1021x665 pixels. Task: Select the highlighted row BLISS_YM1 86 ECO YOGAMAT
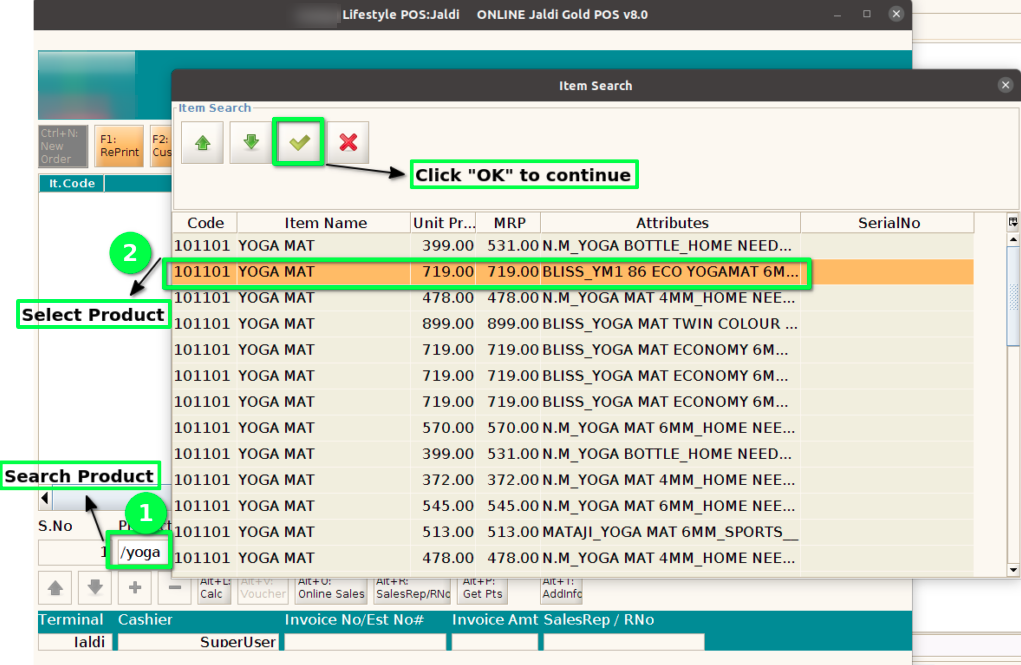click(x=573, y=272)
